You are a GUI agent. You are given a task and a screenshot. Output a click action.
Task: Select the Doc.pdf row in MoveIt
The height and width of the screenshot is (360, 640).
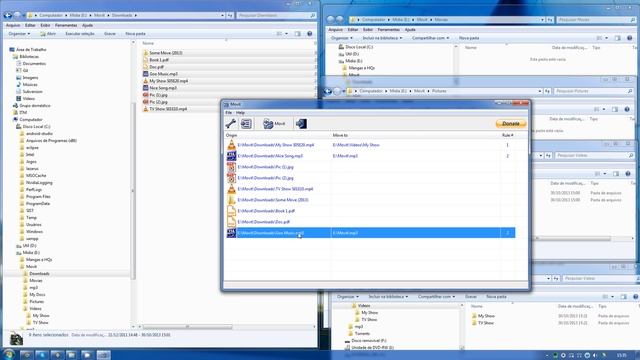(x=370, y=222)
